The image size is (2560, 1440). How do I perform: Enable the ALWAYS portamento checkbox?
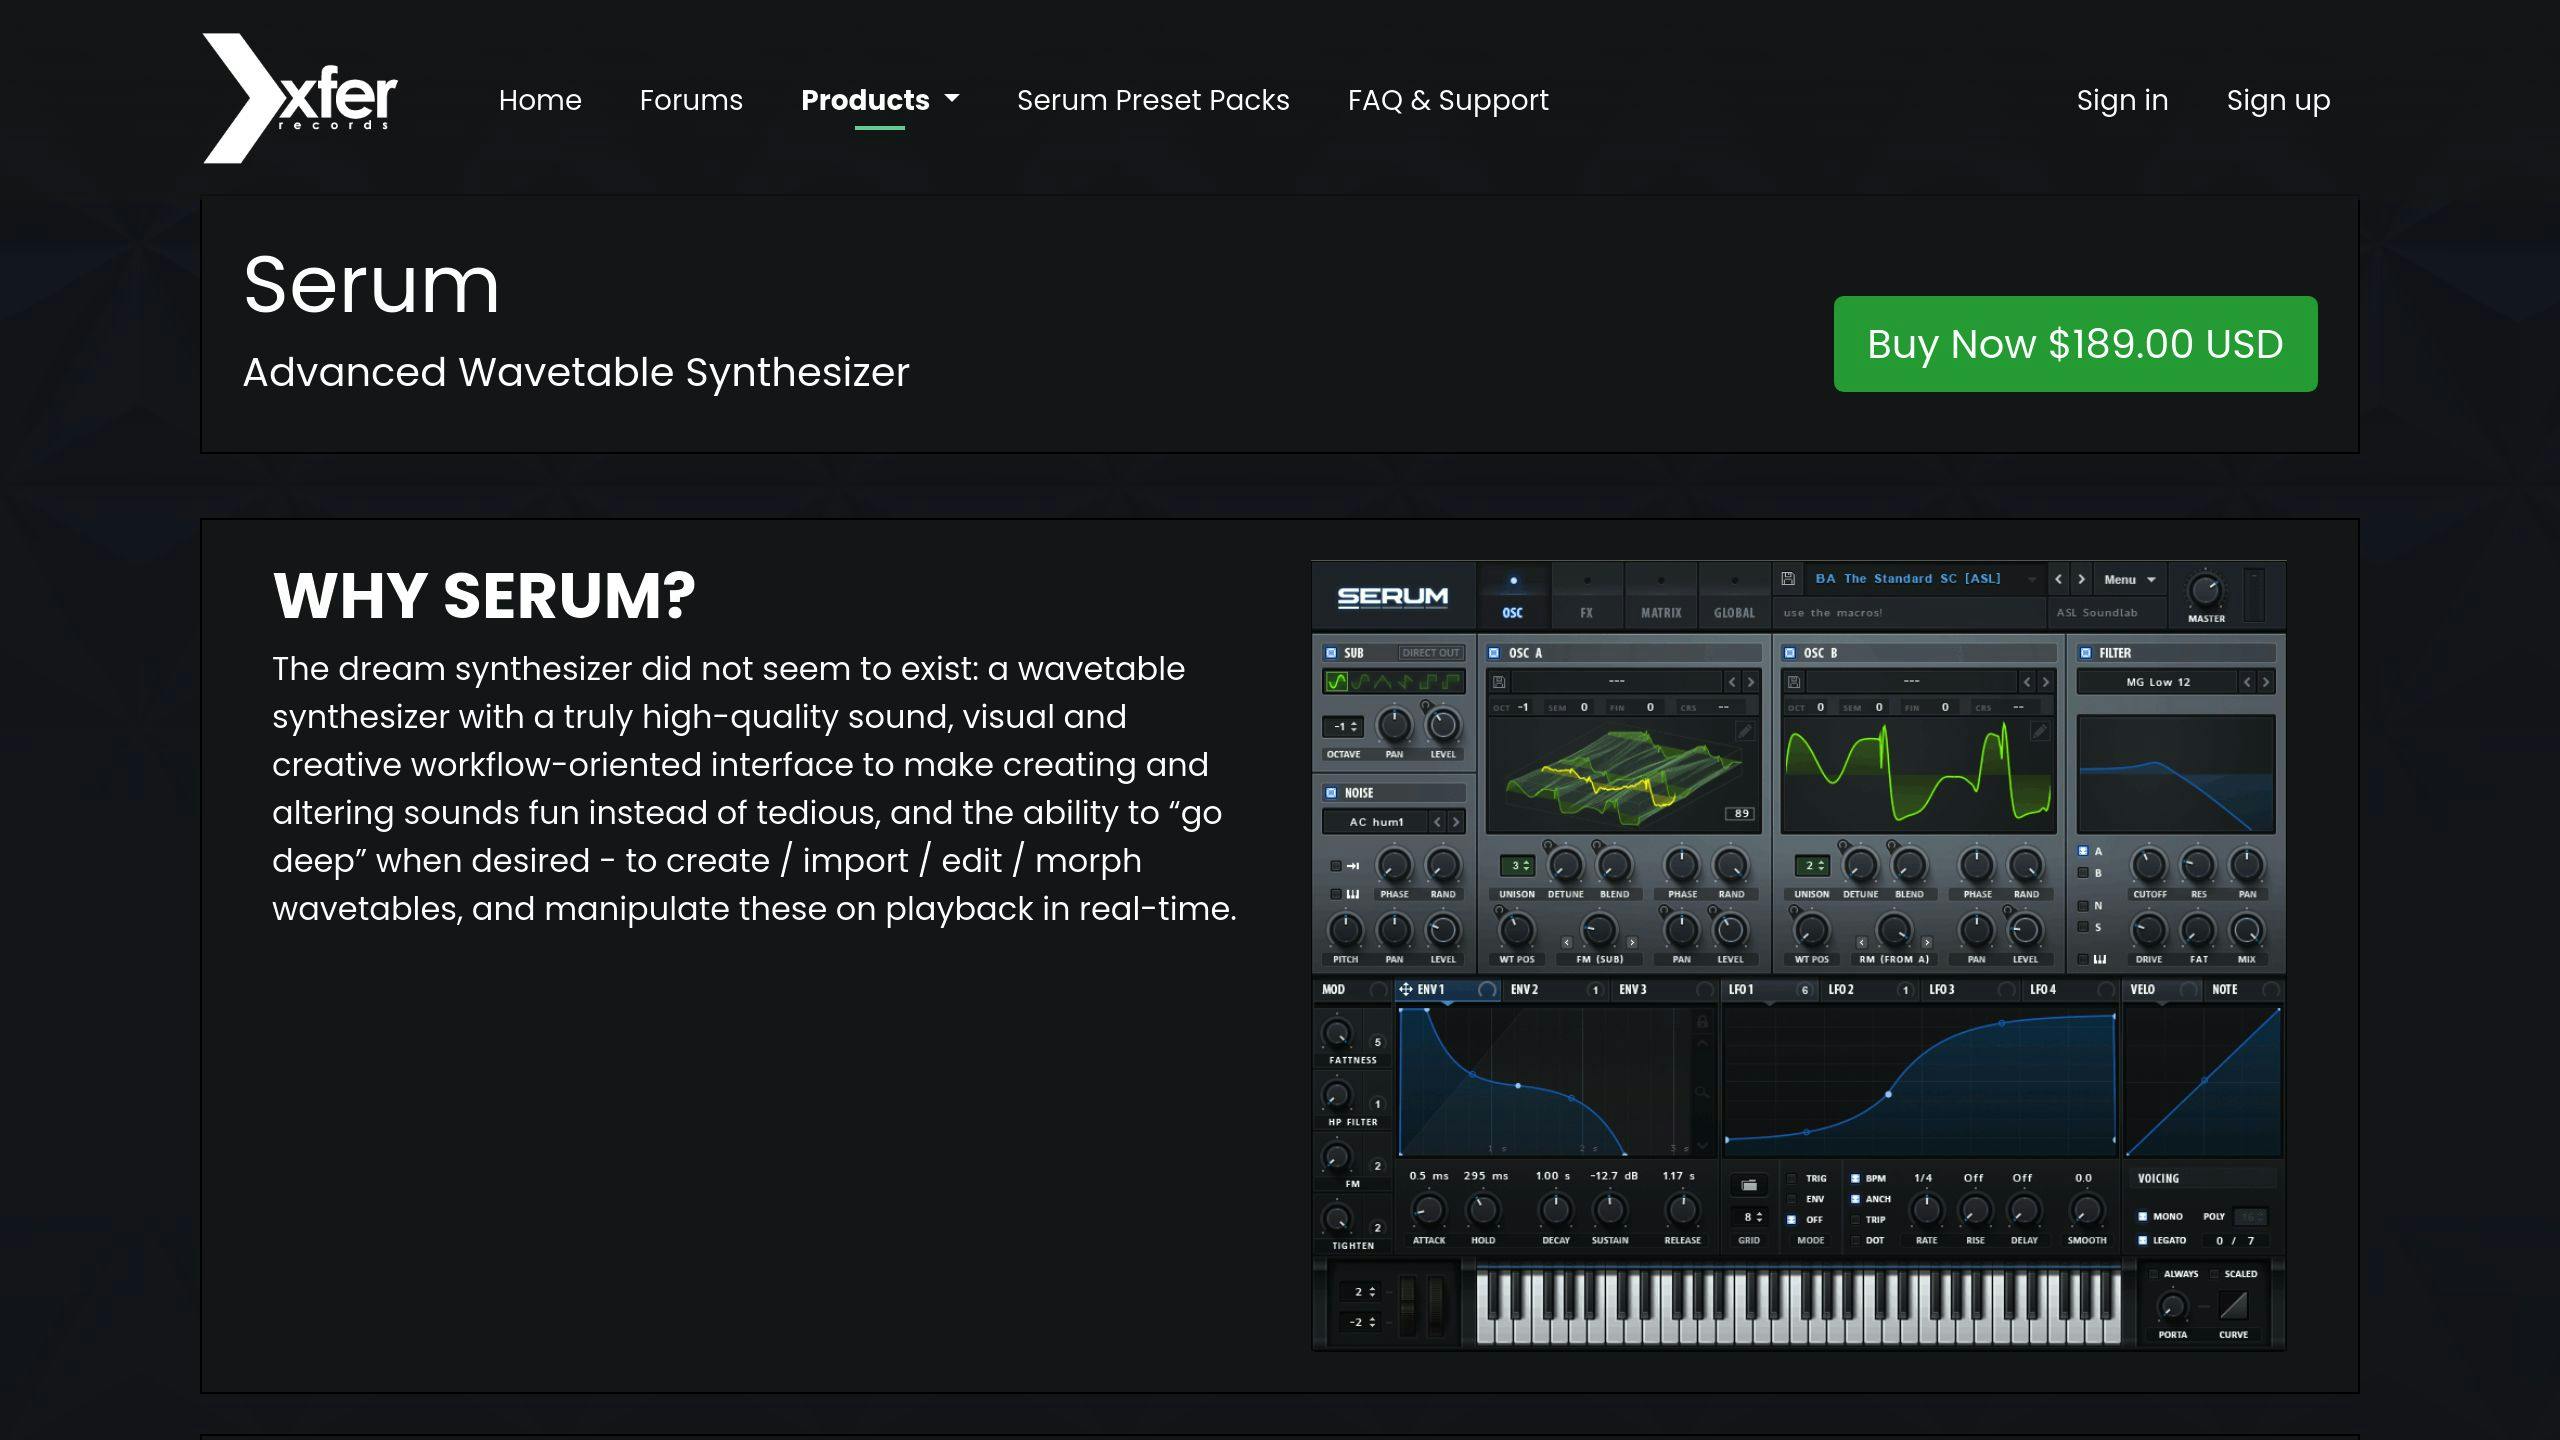(2153, 1274)
